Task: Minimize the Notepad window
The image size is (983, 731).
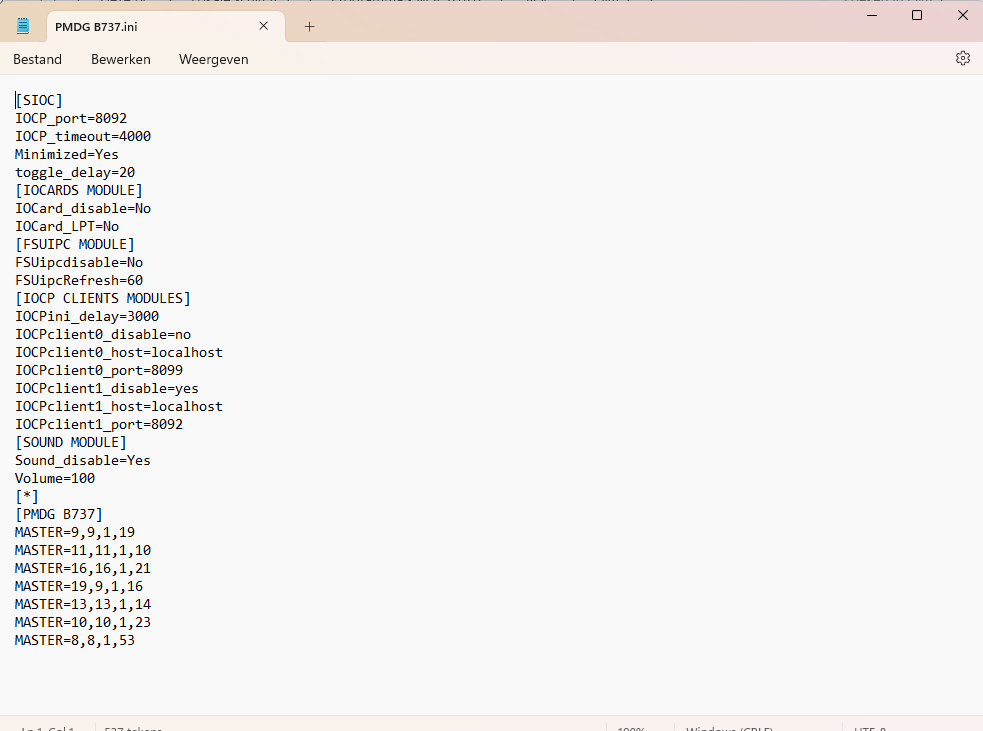Action: 870,16
